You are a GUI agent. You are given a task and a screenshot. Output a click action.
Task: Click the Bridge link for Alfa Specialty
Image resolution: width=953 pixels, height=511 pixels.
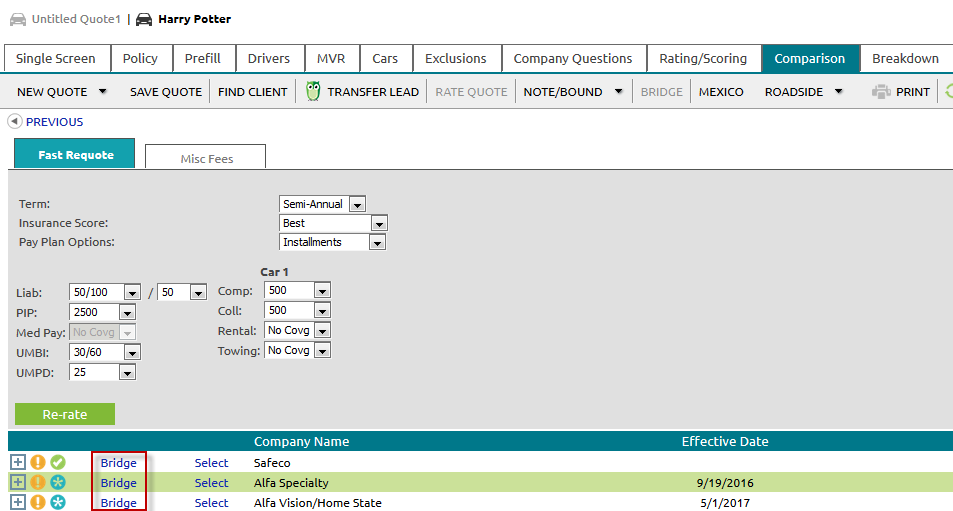point(118,483)
